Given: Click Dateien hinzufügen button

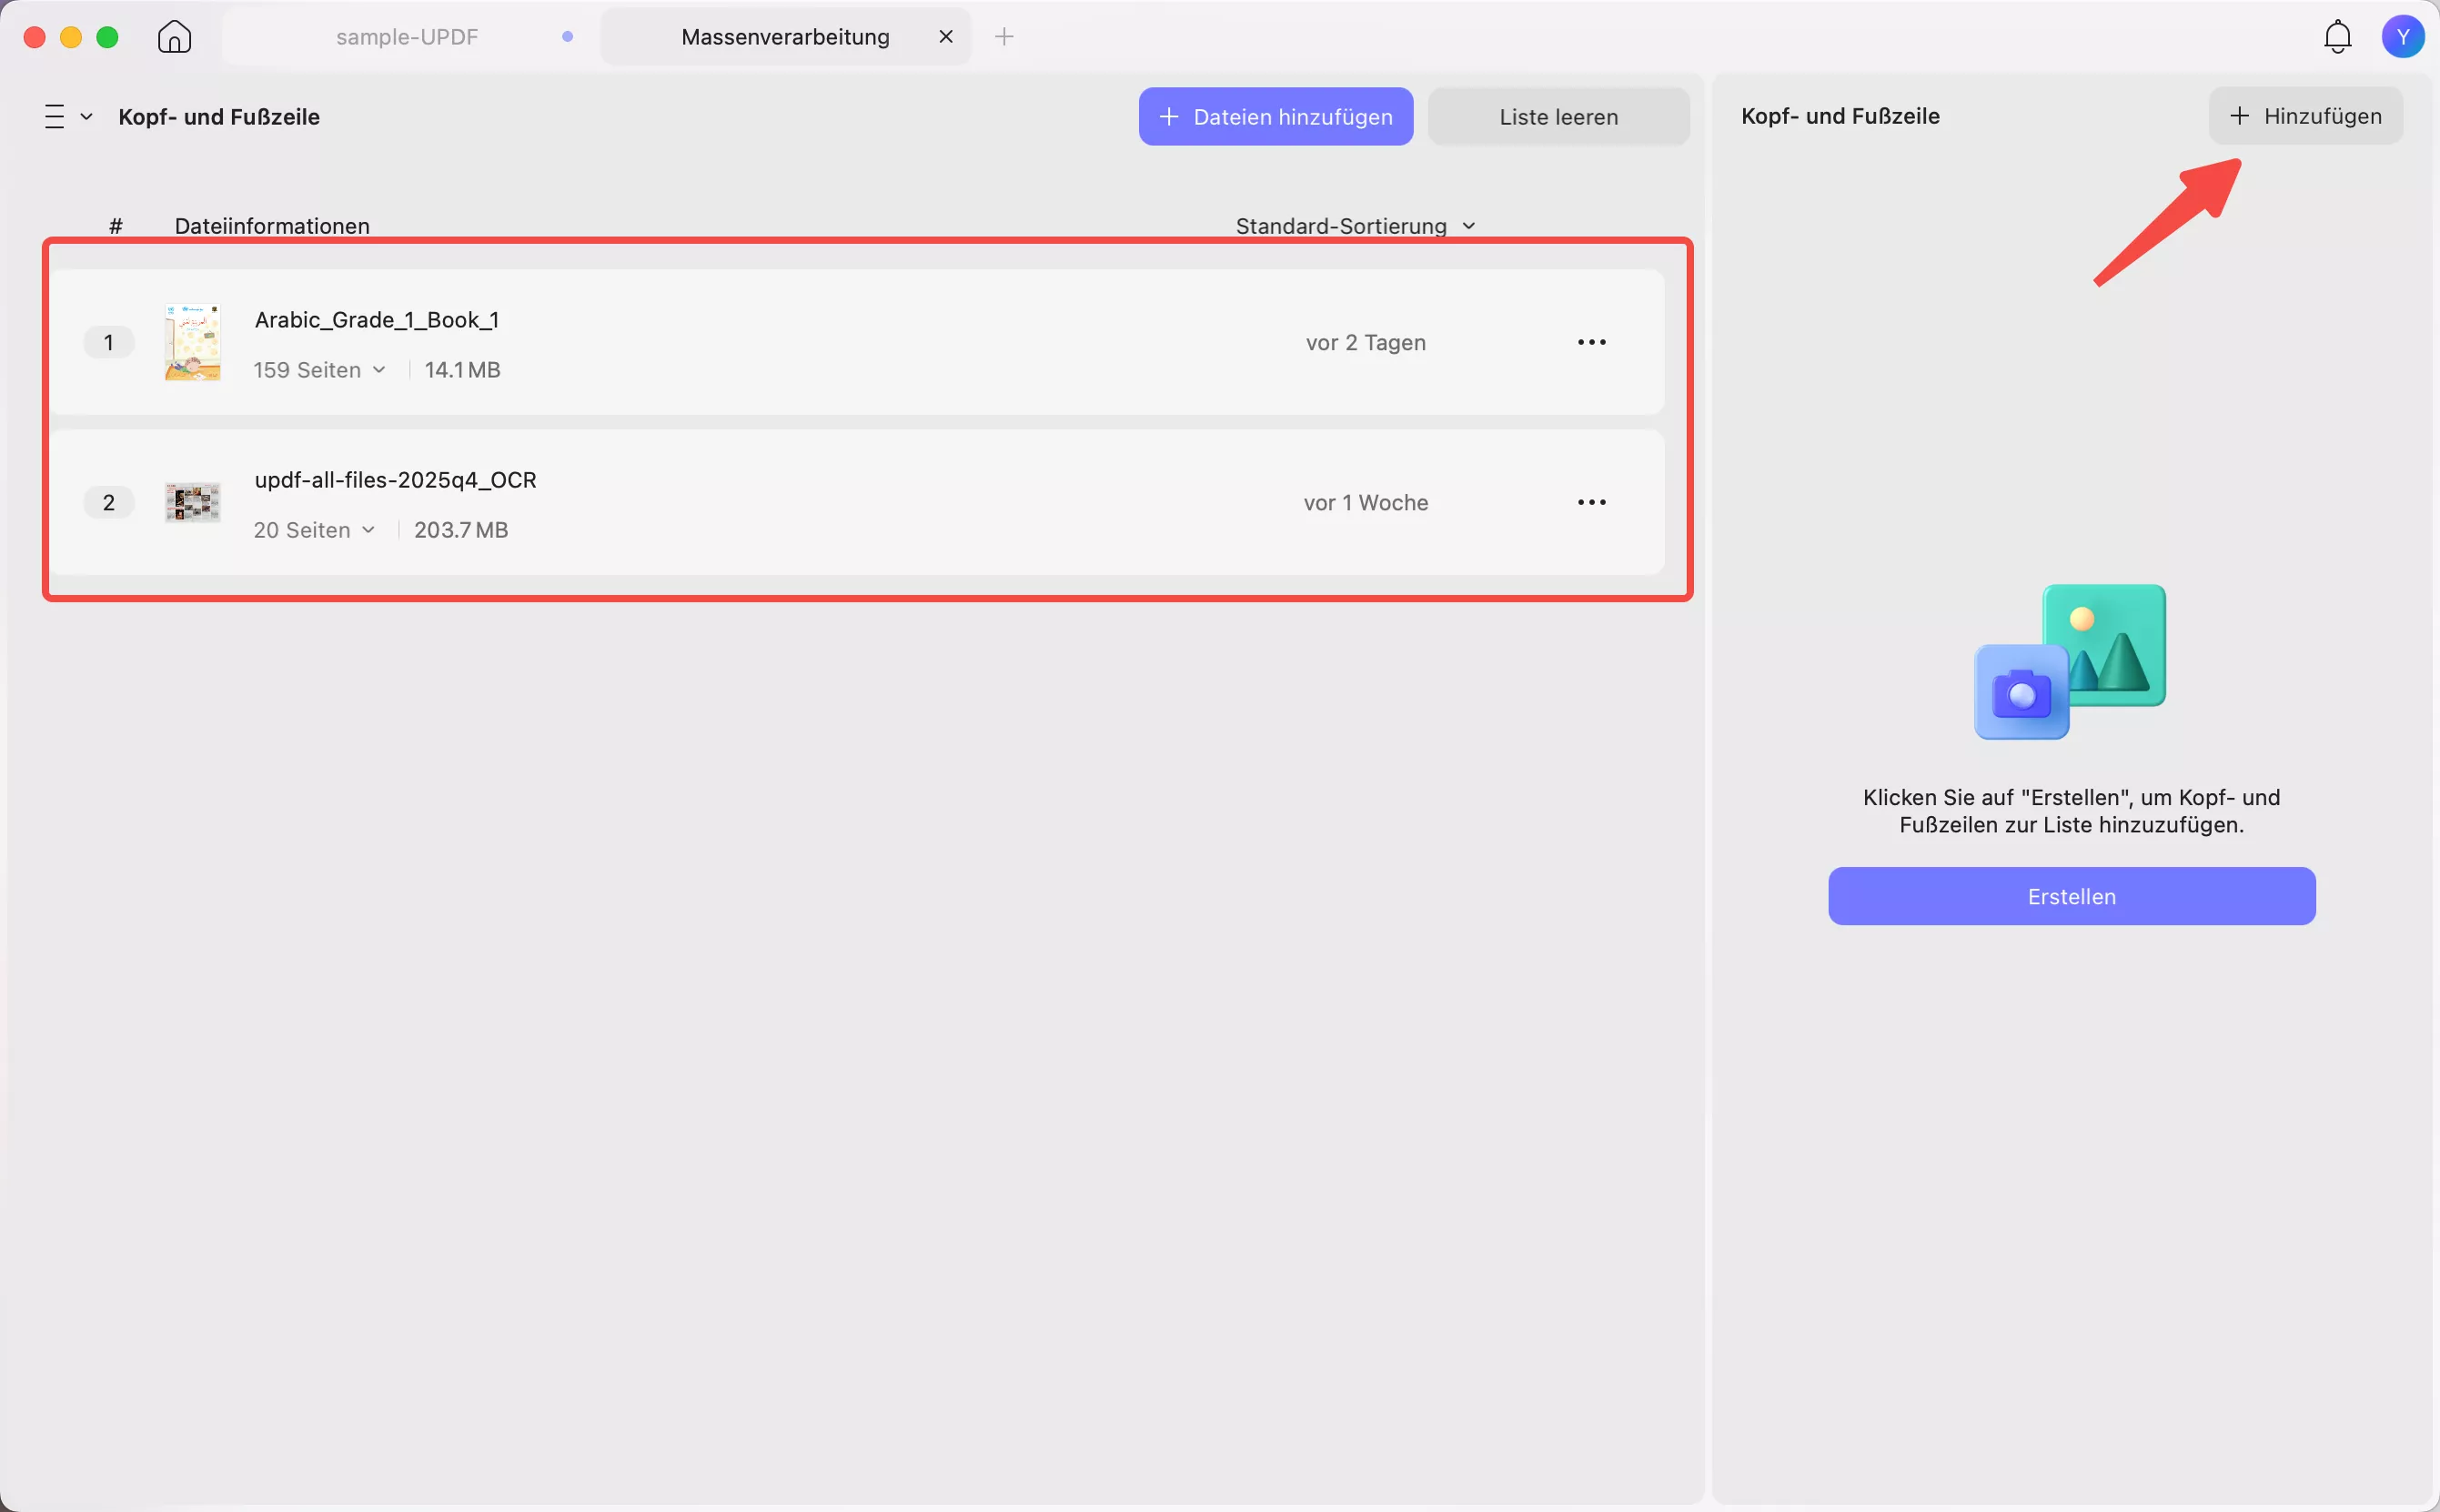Looking at the screenshot, I should (1275, 117).
